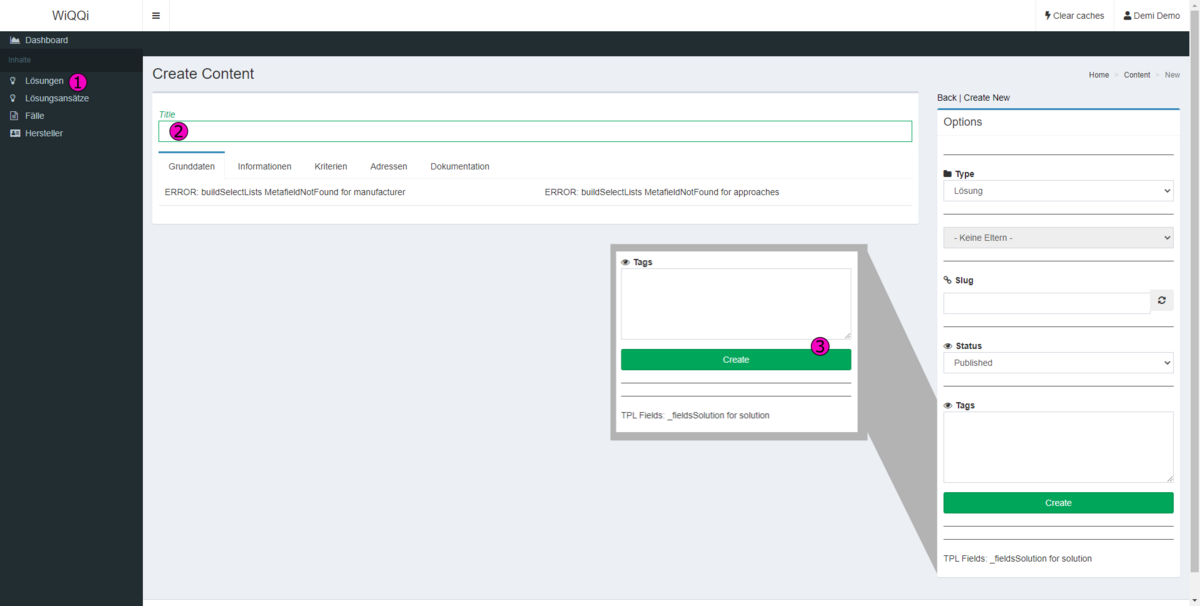1200x606 pixels.
Task: Click the regenerate slug refresh icon
Action: [1162, 301]
